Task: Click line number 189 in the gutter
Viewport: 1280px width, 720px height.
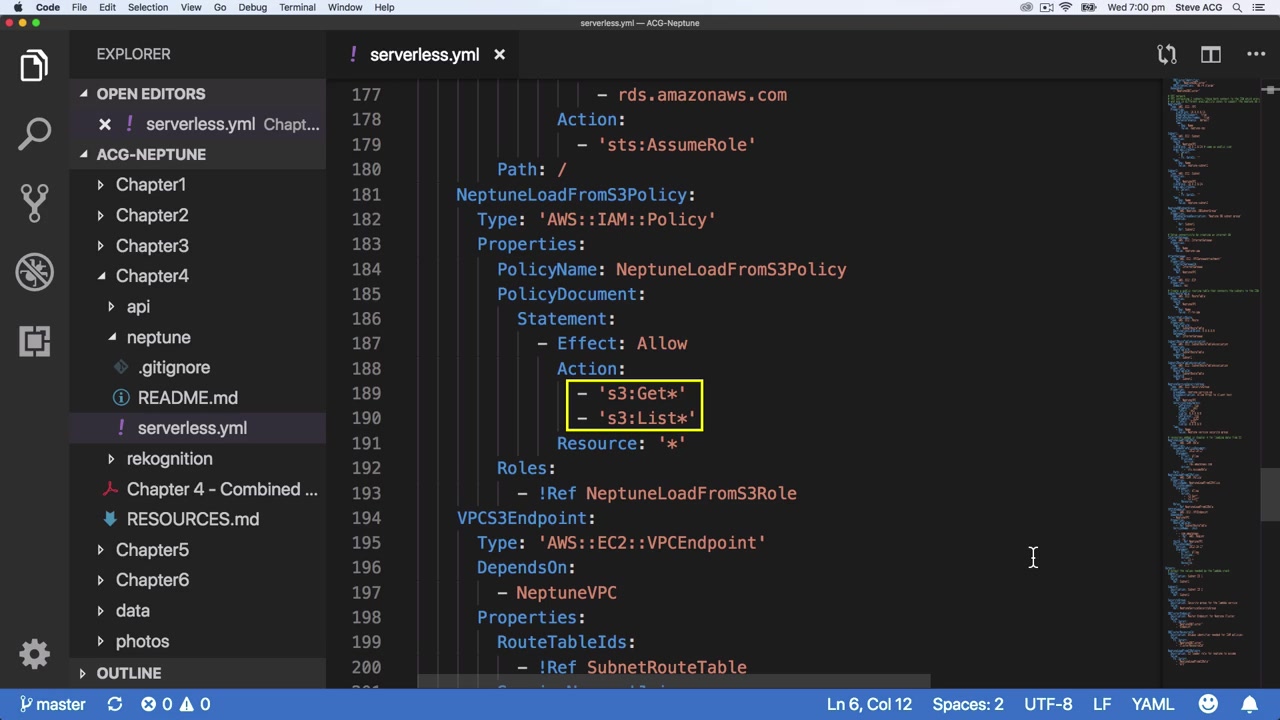Action: point(366,394)
